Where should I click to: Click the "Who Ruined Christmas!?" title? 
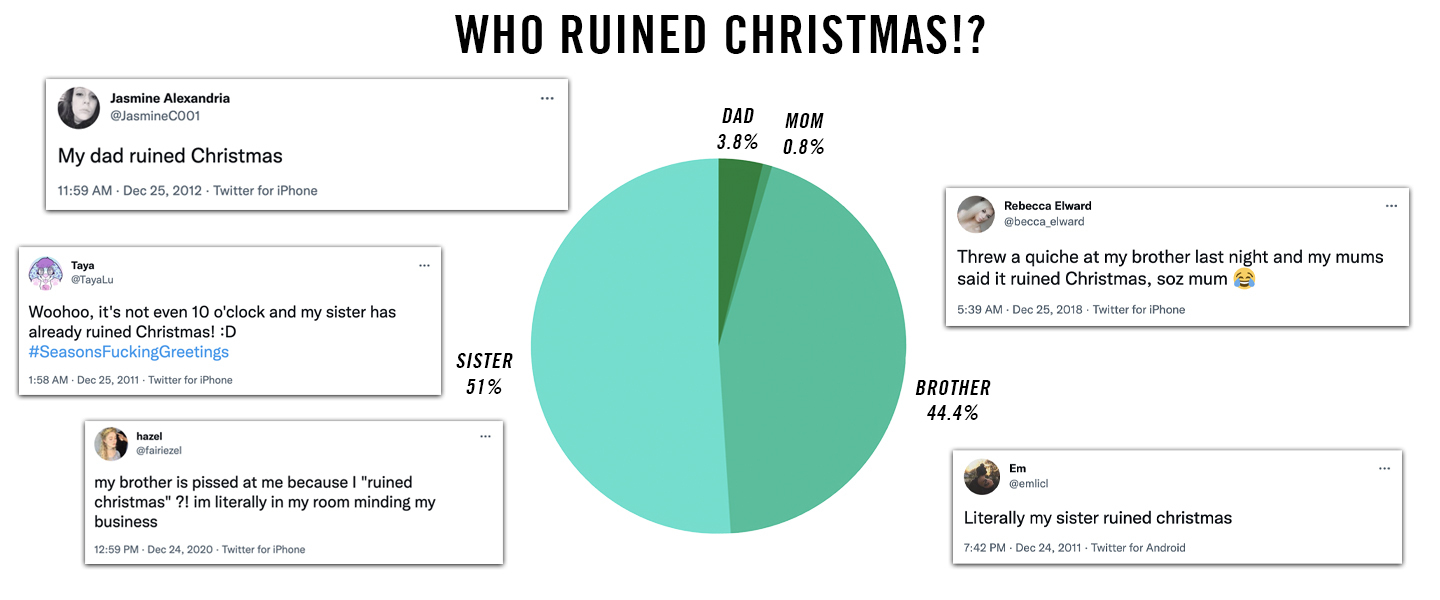pos(720,36)
